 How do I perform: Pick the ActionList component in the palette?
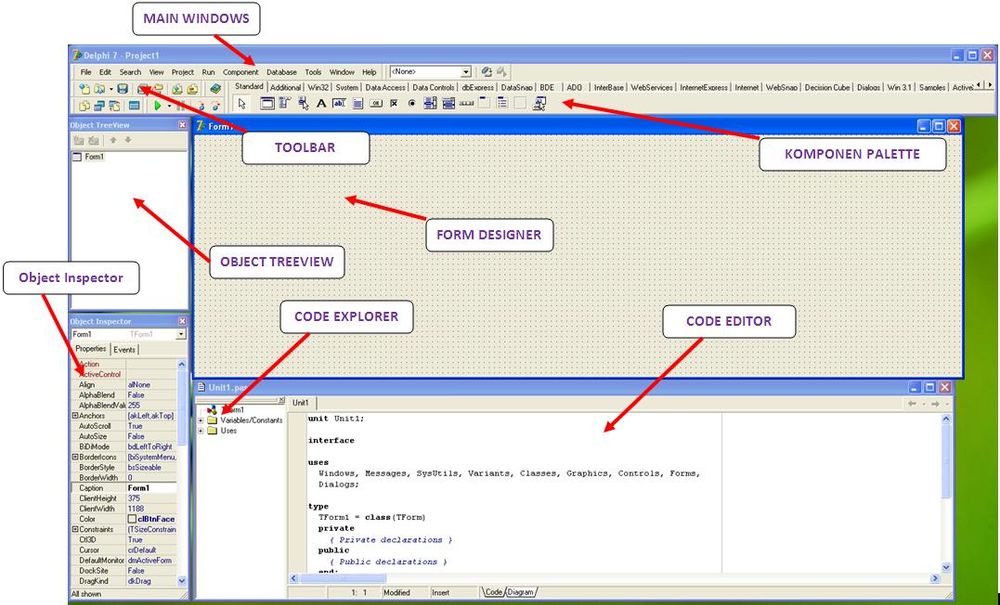click(540, 103)
